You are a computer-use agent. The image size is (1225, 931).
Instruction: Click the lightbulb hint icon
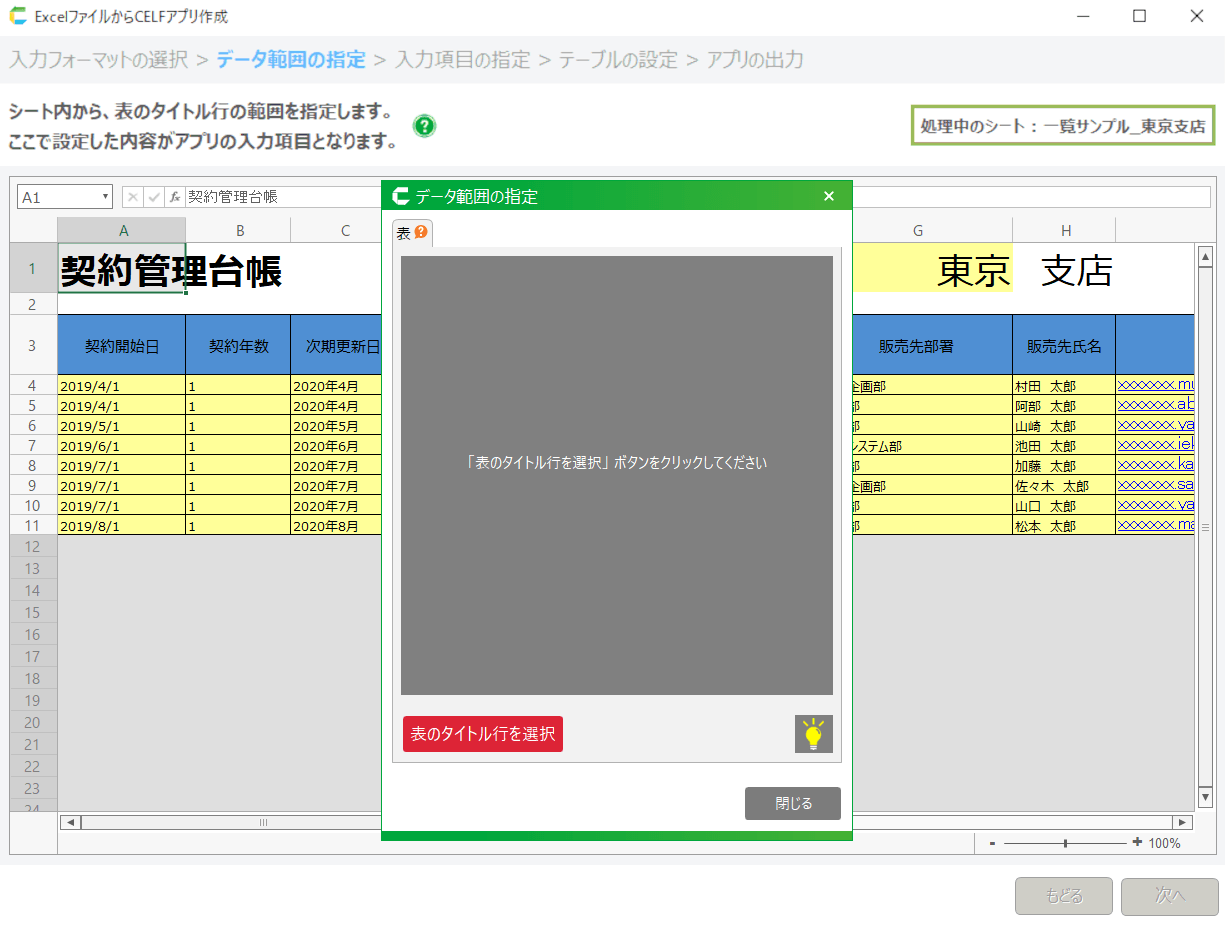tap(813, 734)
